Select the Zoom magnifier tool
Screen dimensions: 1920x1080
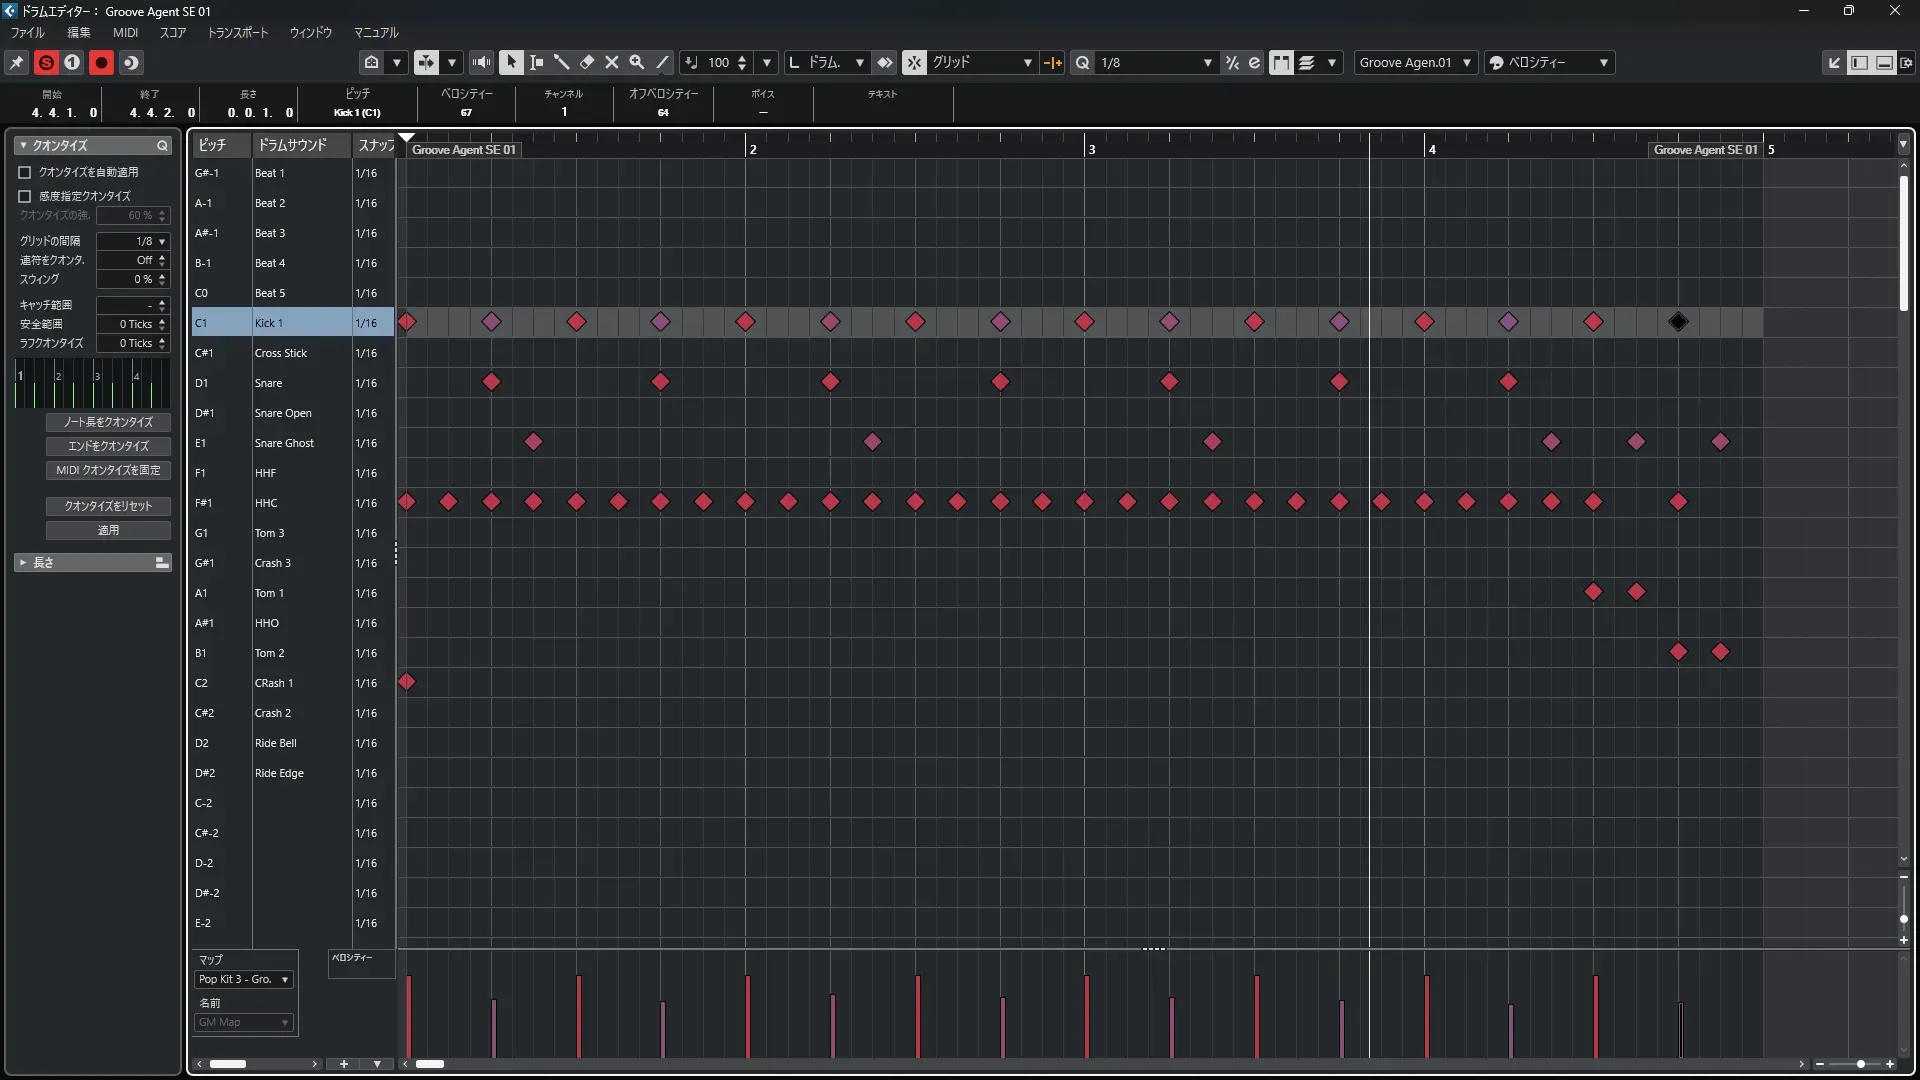(637, 62)
